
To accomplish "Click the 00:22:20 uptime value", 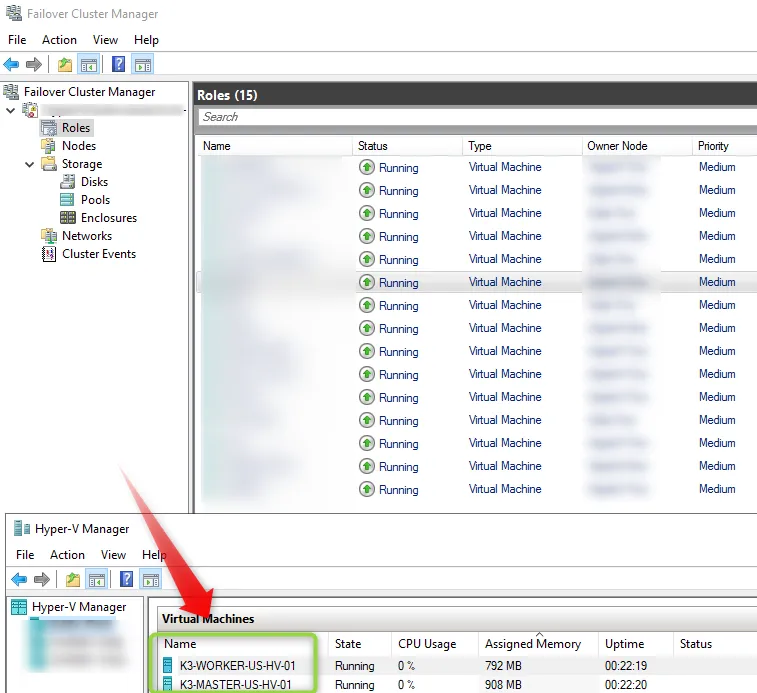I will [626, 684].
